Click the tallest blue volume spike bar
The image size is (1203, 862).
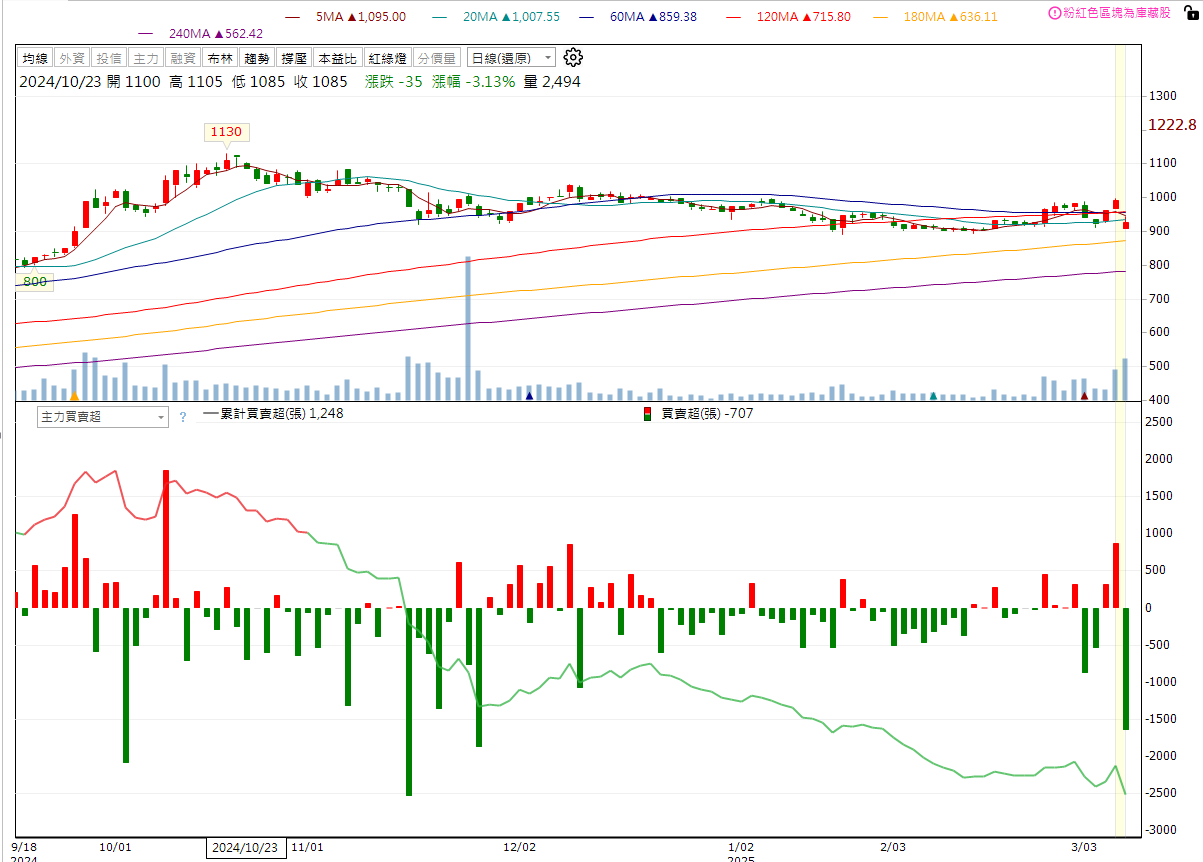pyautogui.click(x=468, y=329)
